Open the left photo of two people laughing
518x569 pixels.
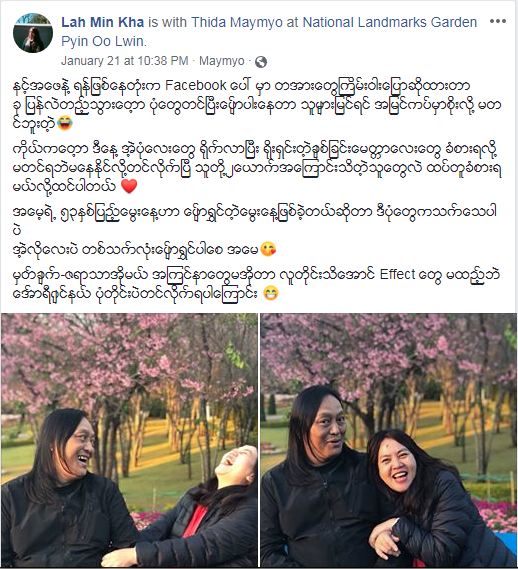coord(129,440)
